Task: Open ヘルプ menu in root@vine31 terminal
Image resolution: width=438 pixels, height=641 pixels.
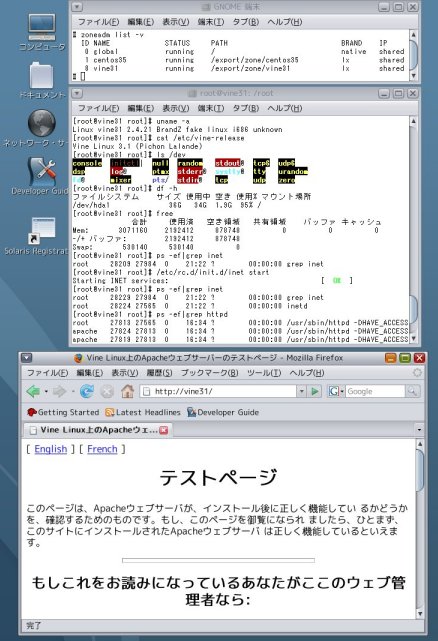Action: (285, 108)
